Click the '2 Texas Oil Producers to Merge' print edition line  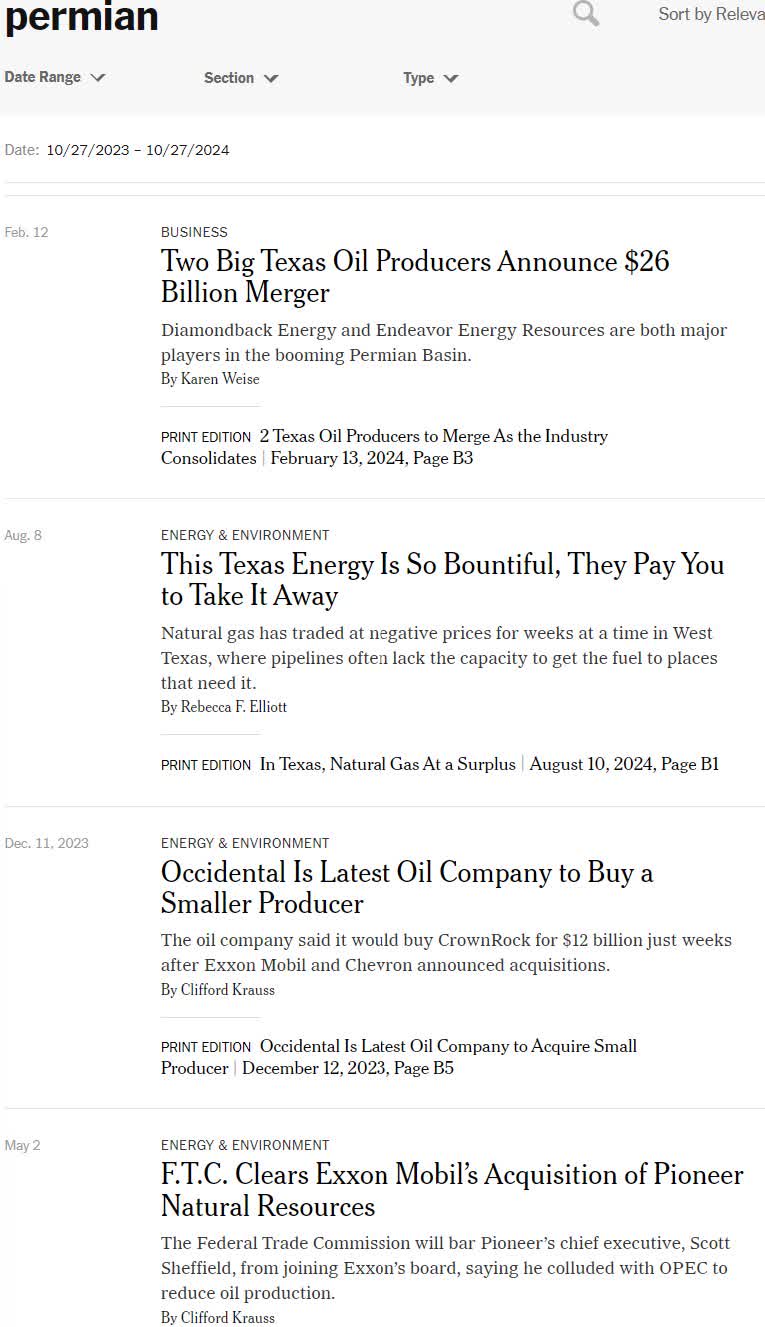tap(433, 437)
